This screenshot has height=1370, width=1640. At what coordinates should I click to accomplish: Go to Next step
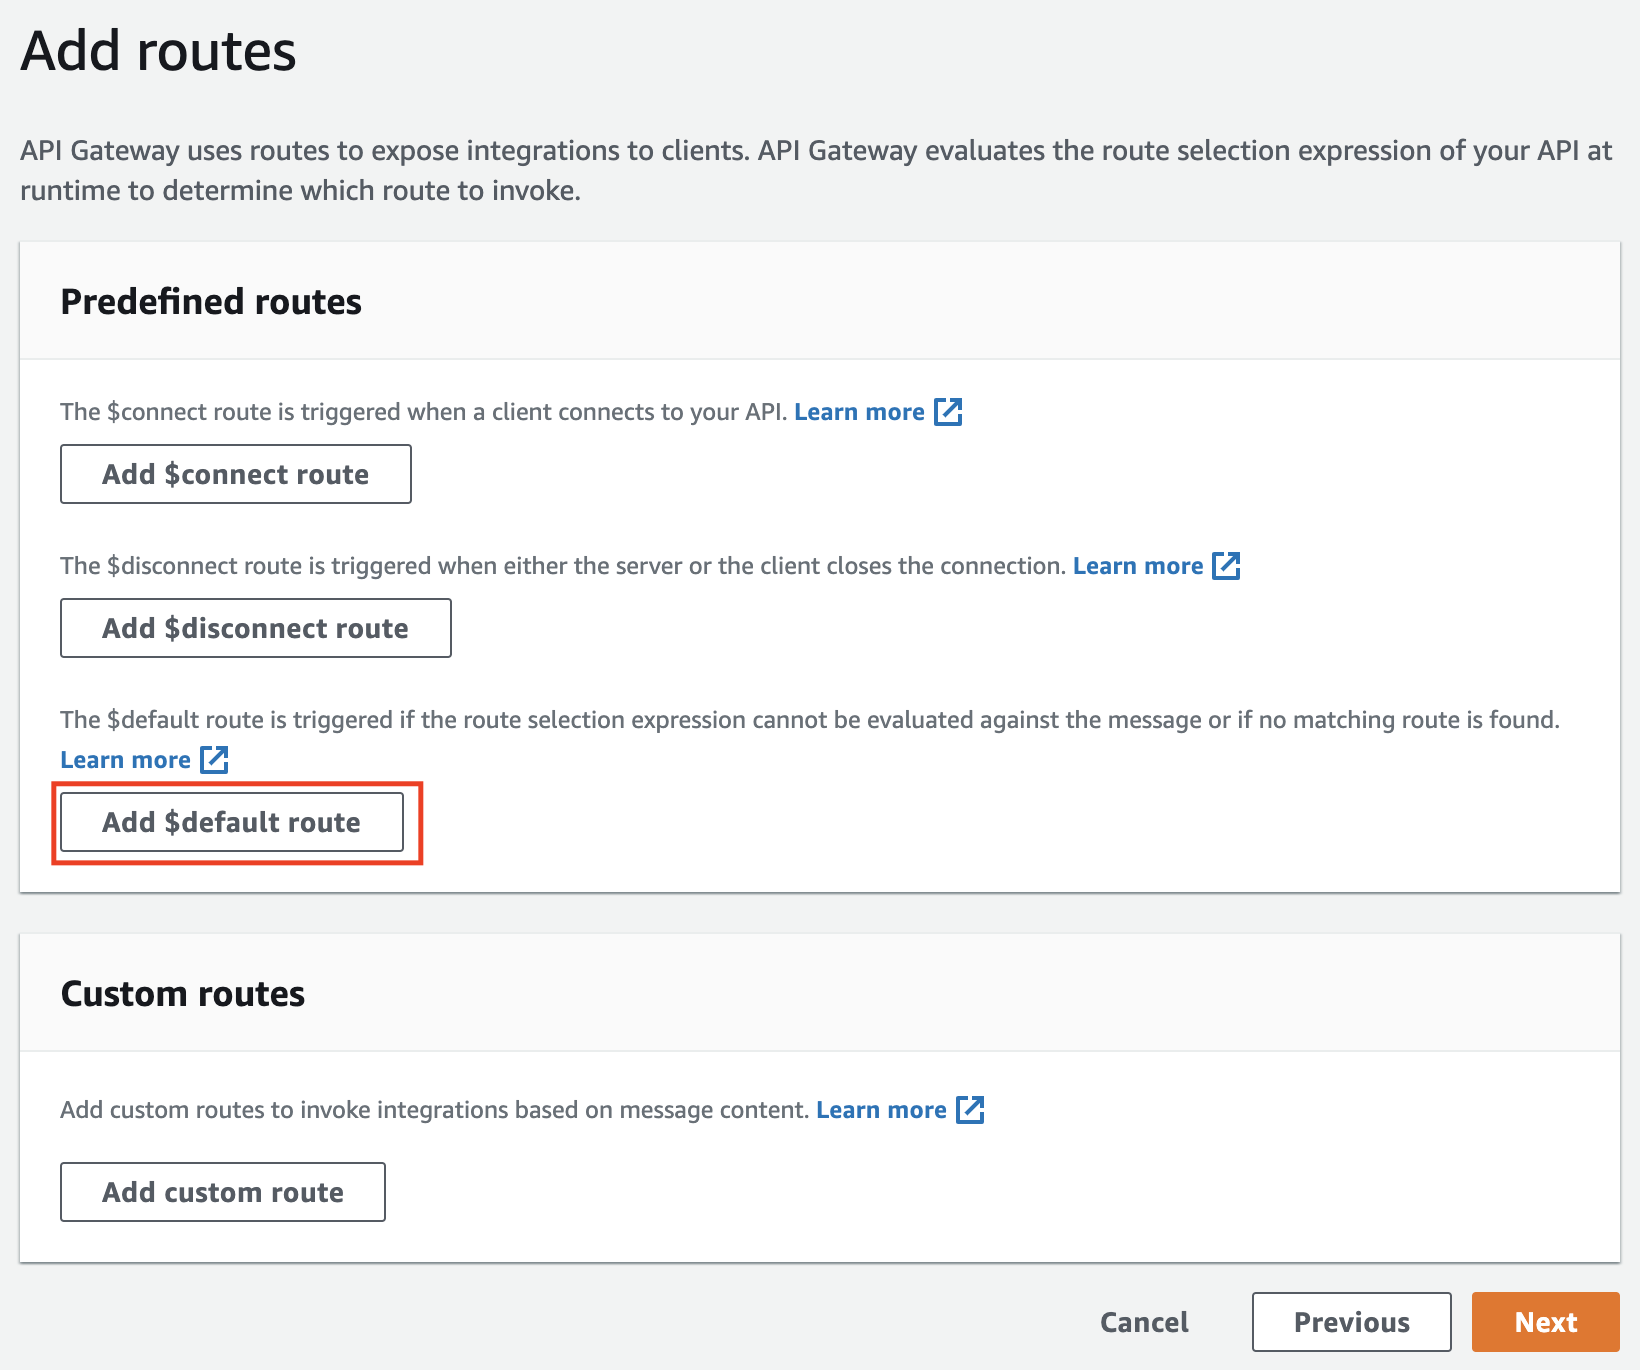[x=1546, y=1322]
